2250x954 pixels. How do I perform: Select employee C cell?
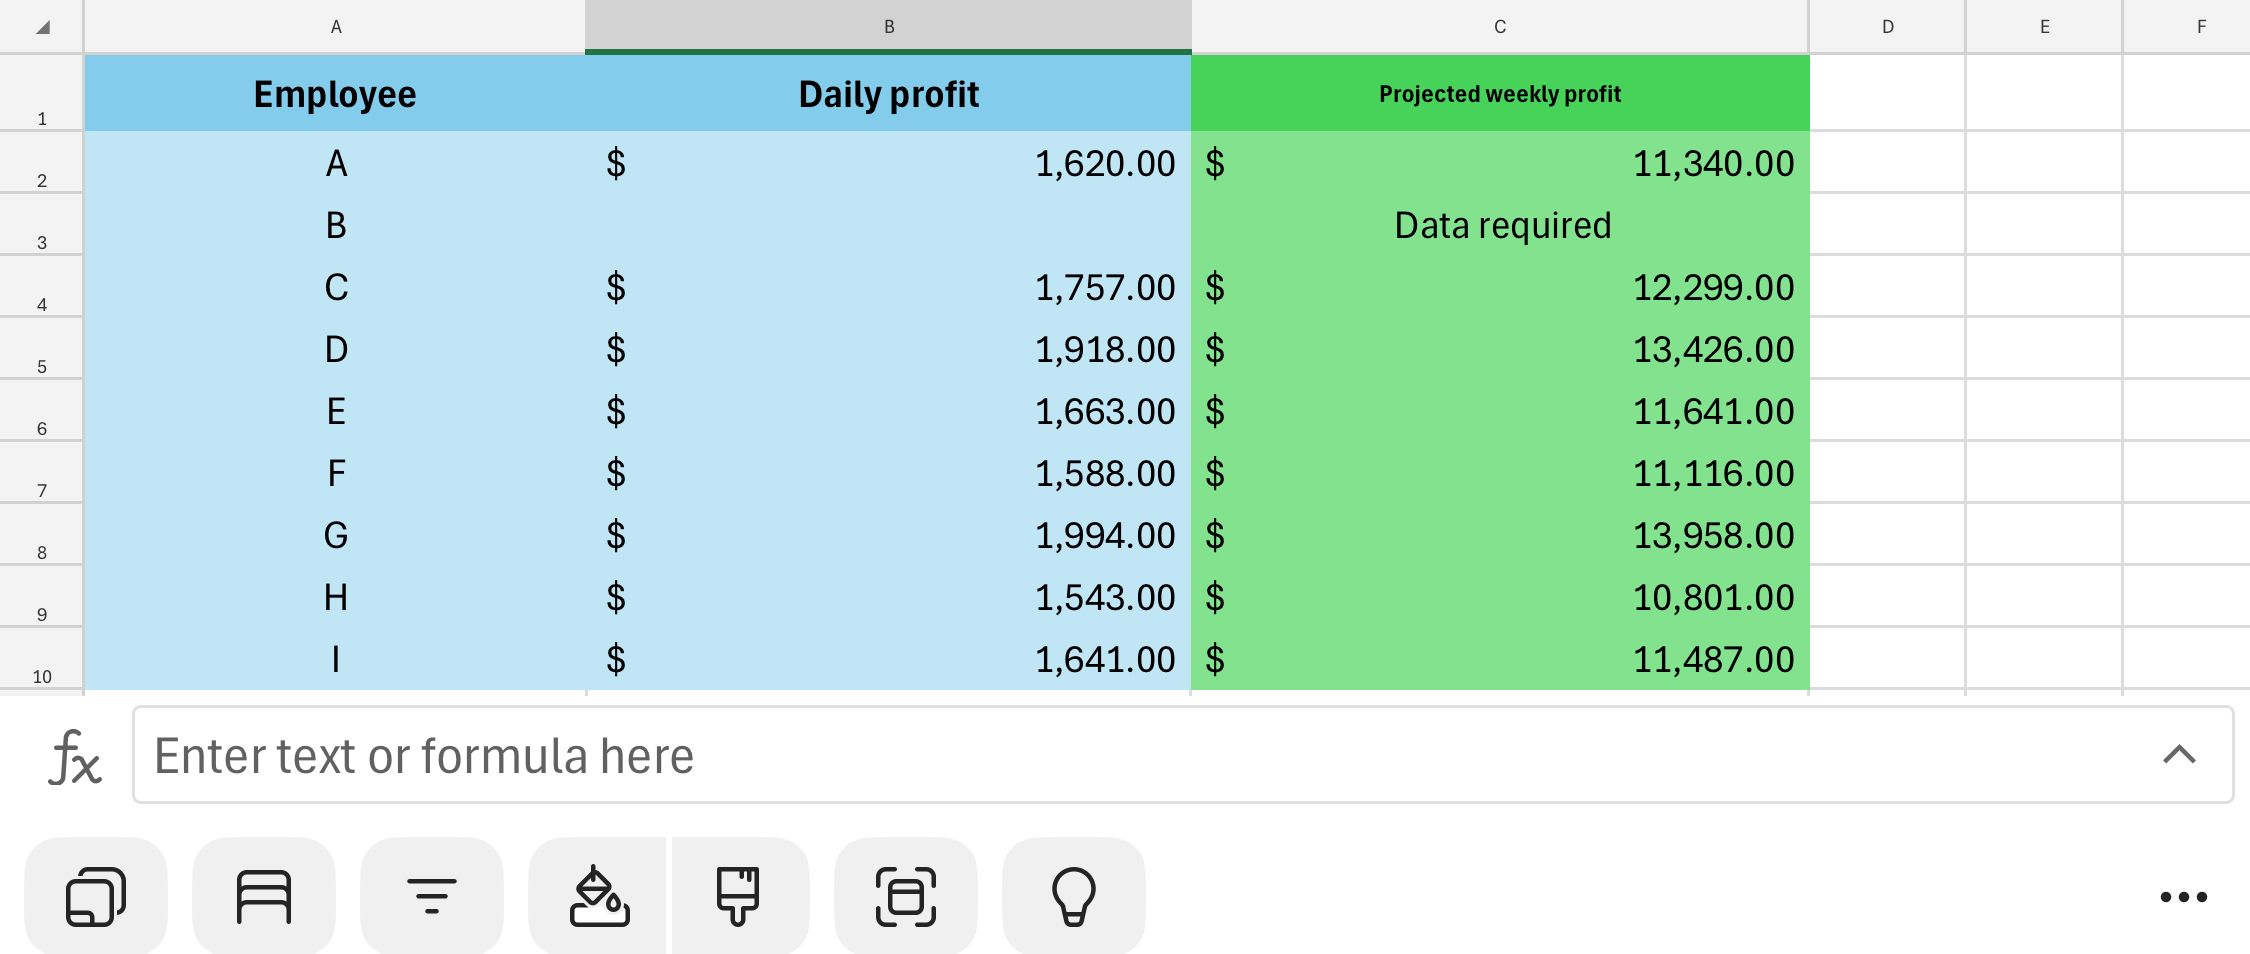click(335, 286)
